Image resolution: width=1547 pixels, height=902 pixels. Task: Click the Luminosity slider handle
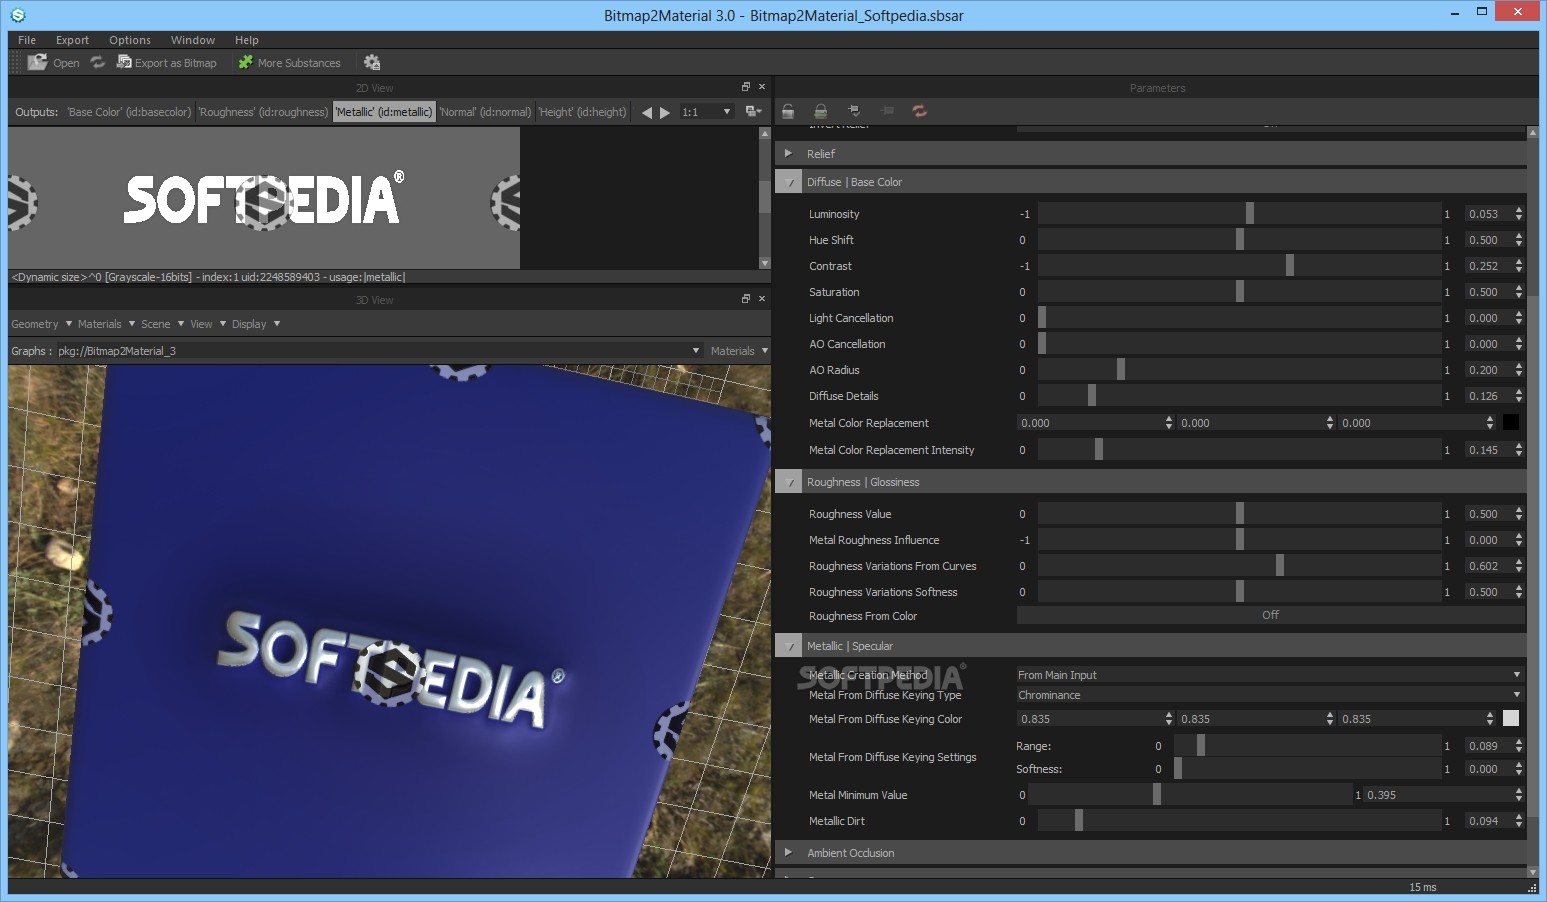tap(1250, 213)
